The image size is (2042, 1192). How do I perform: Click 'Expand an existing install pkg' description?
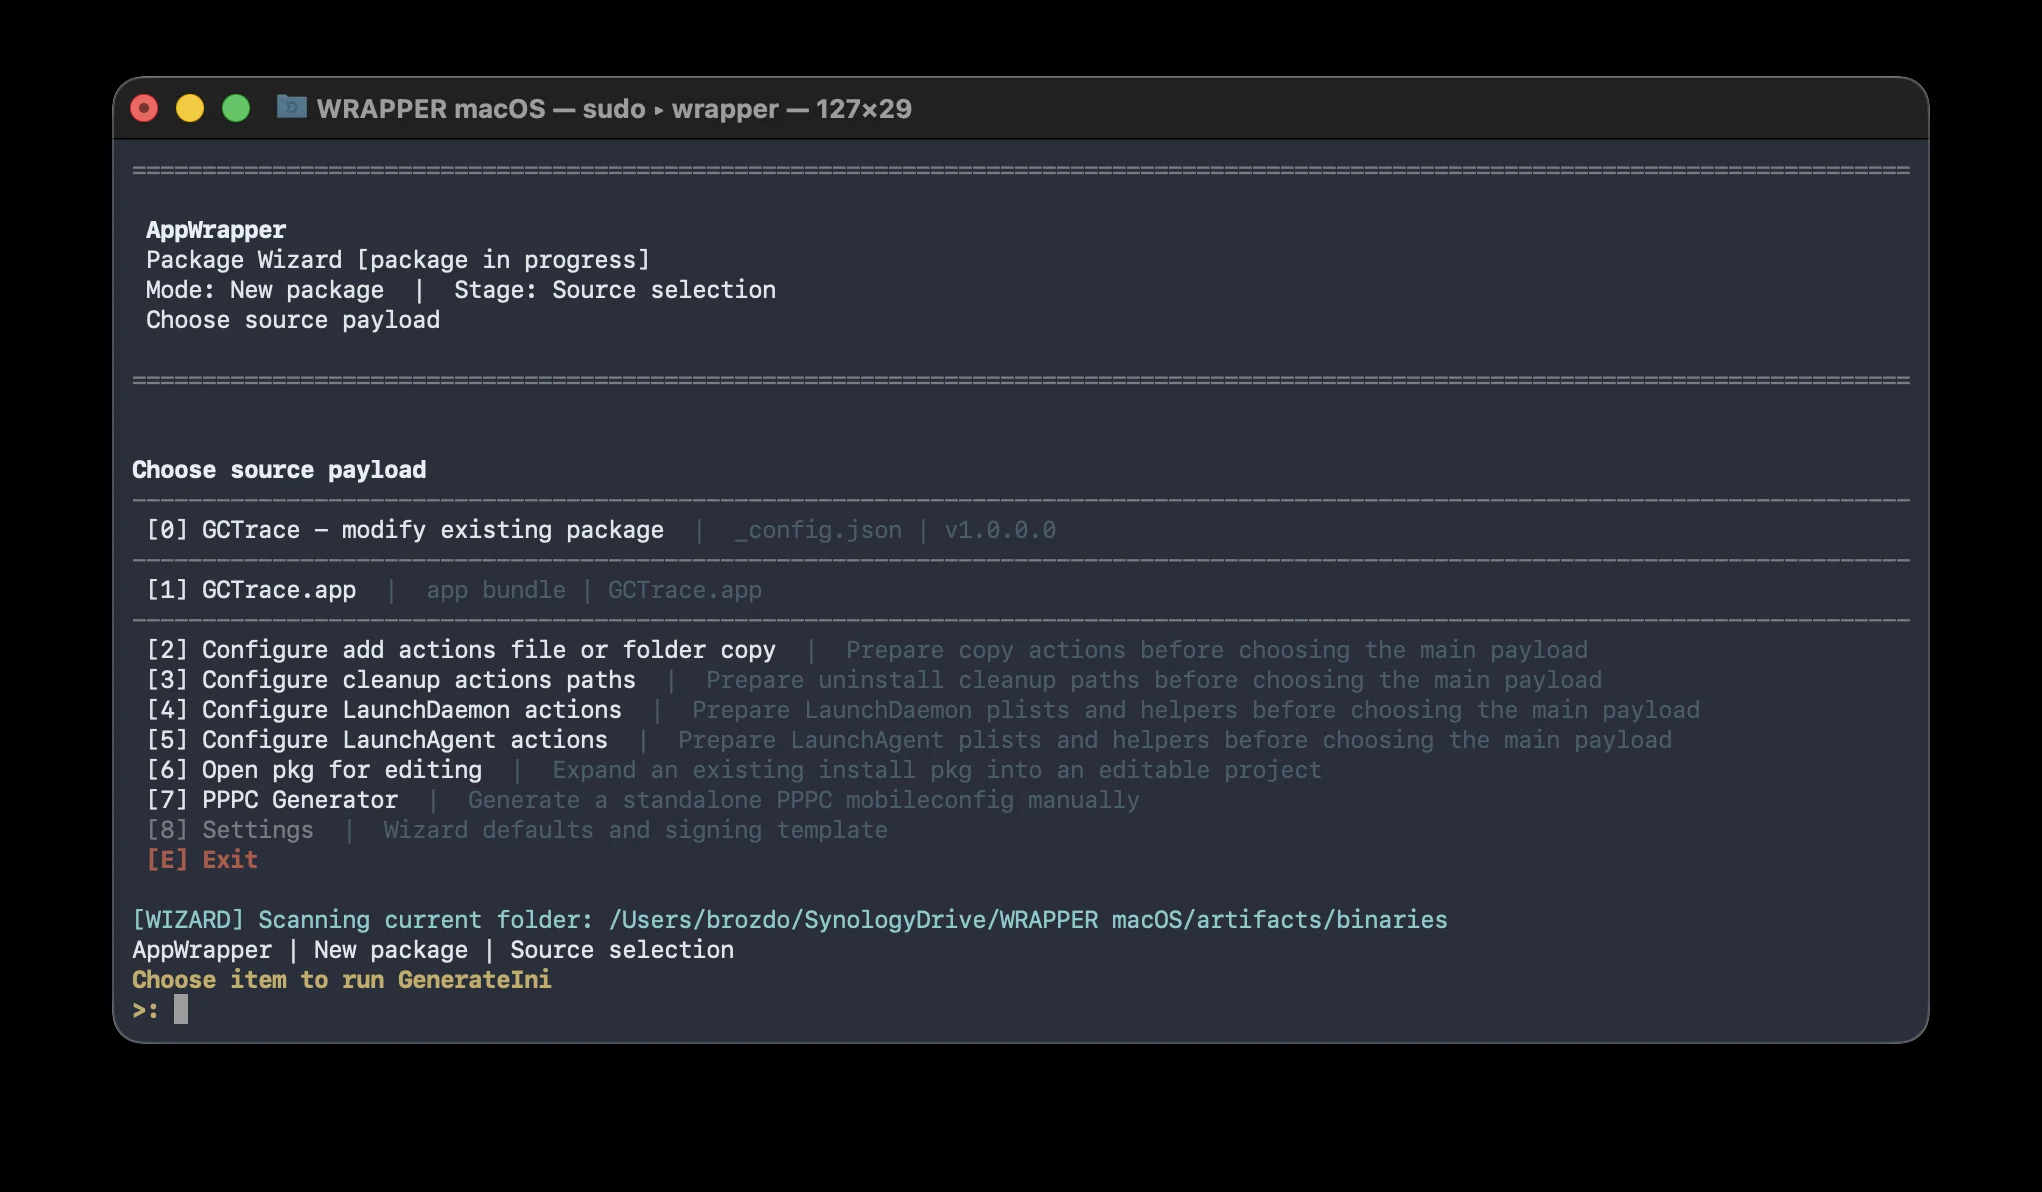937,770
